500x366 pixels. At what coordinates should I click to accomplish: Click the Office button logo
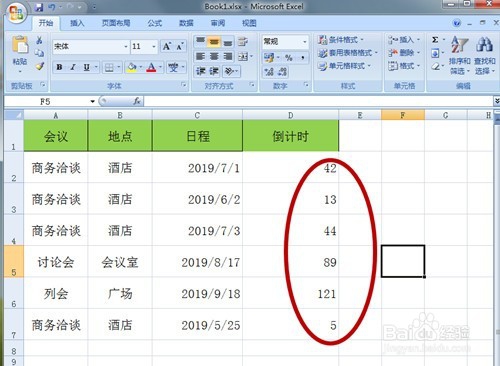pyautogui.click(x=17, y=13)
